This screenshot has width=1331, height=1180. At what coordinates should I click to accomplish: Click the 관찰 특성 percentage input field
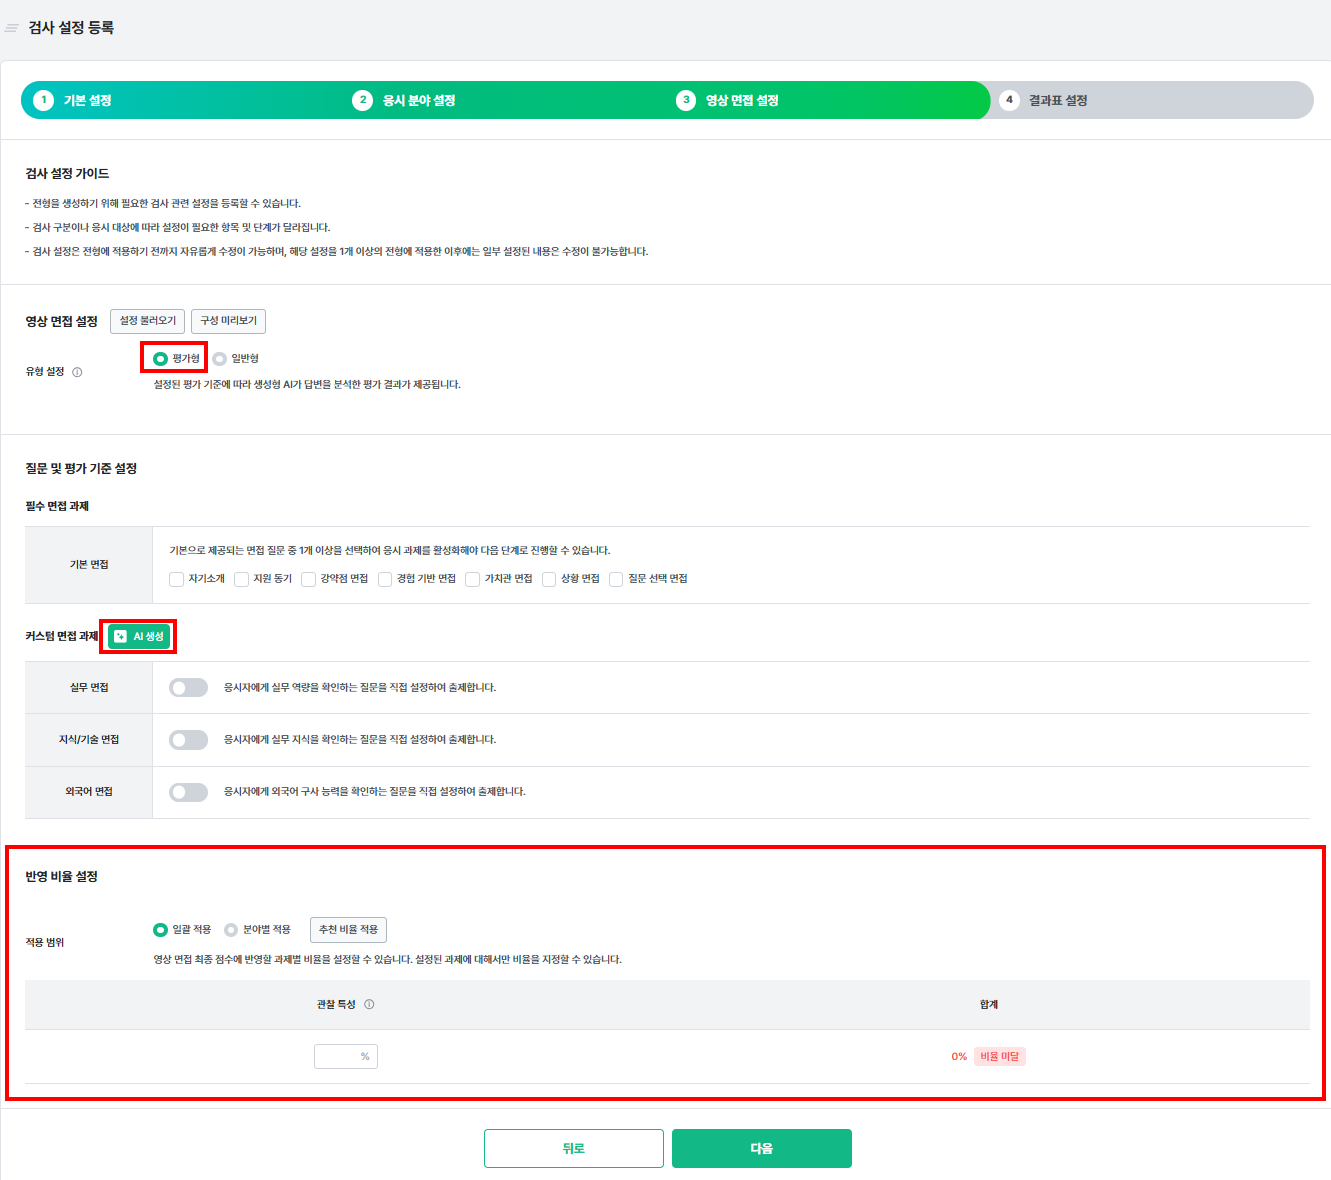pyautogui.click(x=346, y=1056)
